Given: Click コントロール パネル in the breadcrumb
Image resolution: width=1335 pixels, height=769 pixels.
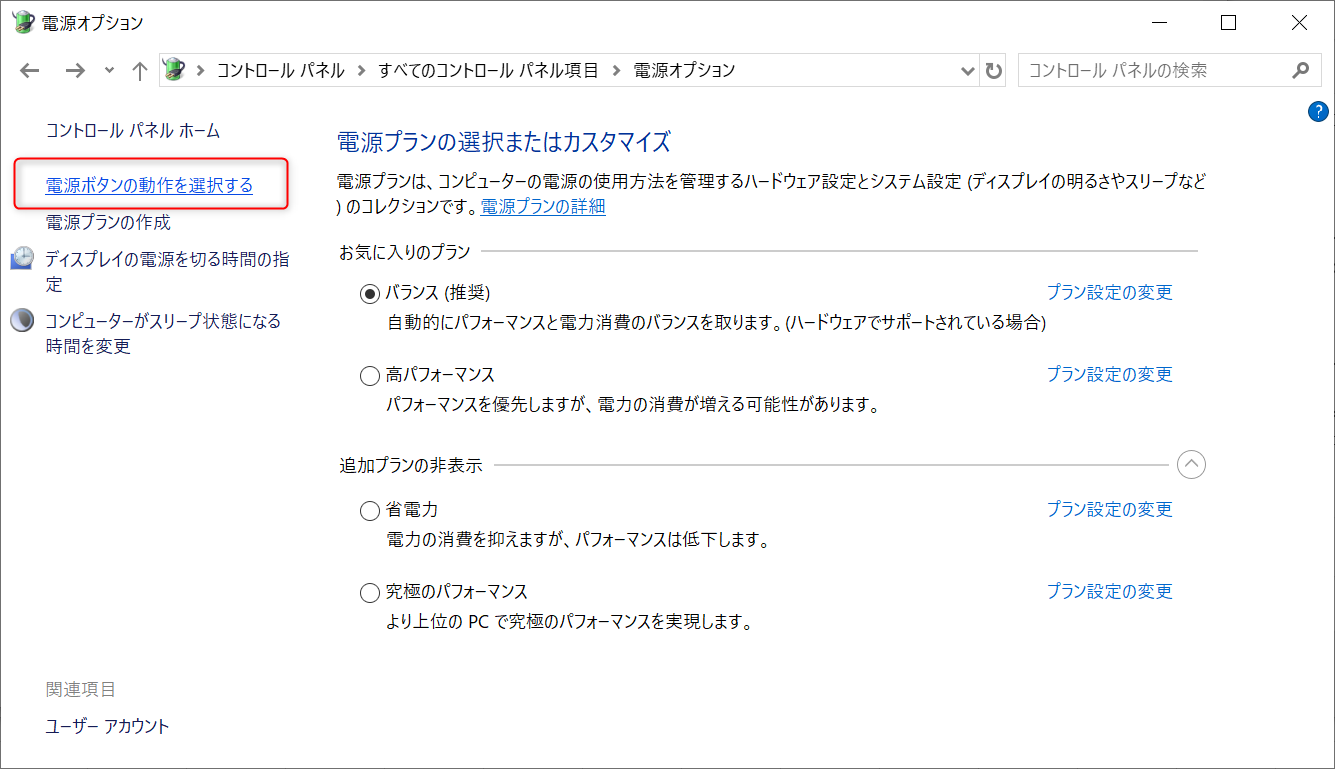Looking at the screenshot, I should click(x=280, y=70).
